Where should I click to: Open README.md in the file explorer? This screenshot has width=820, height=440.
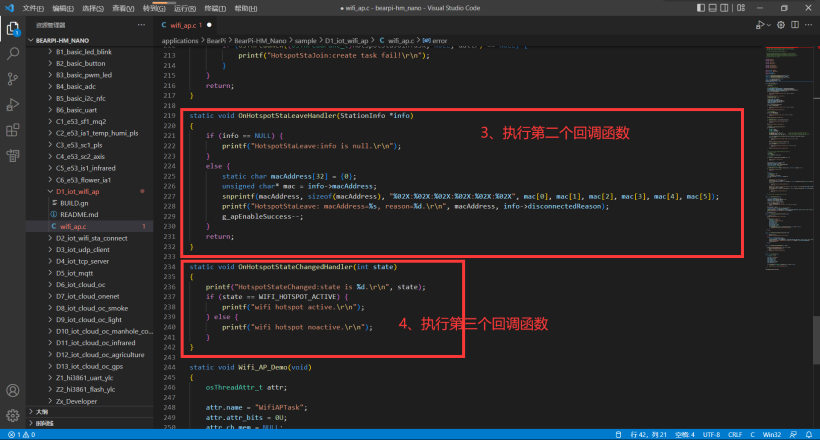click(77, 214)
